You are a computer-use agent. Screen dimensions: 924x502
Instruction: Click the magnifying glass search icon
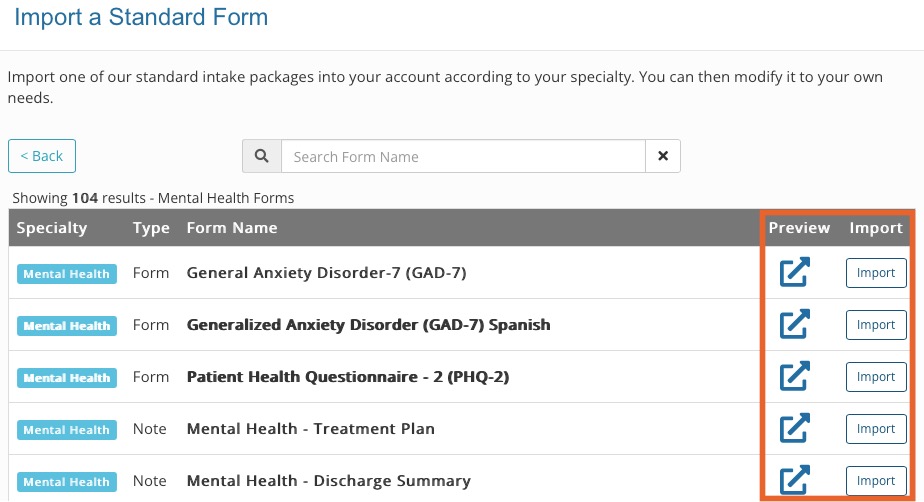262,156
